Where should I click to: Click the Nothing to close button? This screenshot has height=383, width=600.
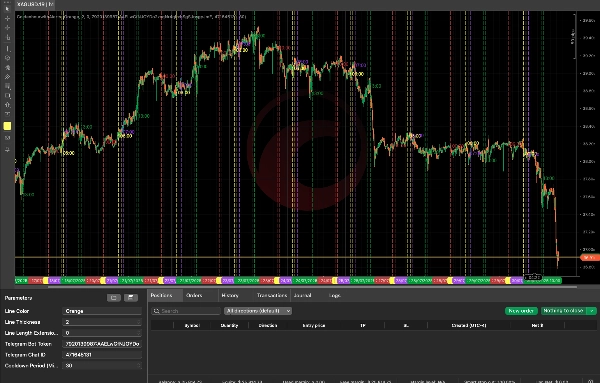(x=564, y=311)
